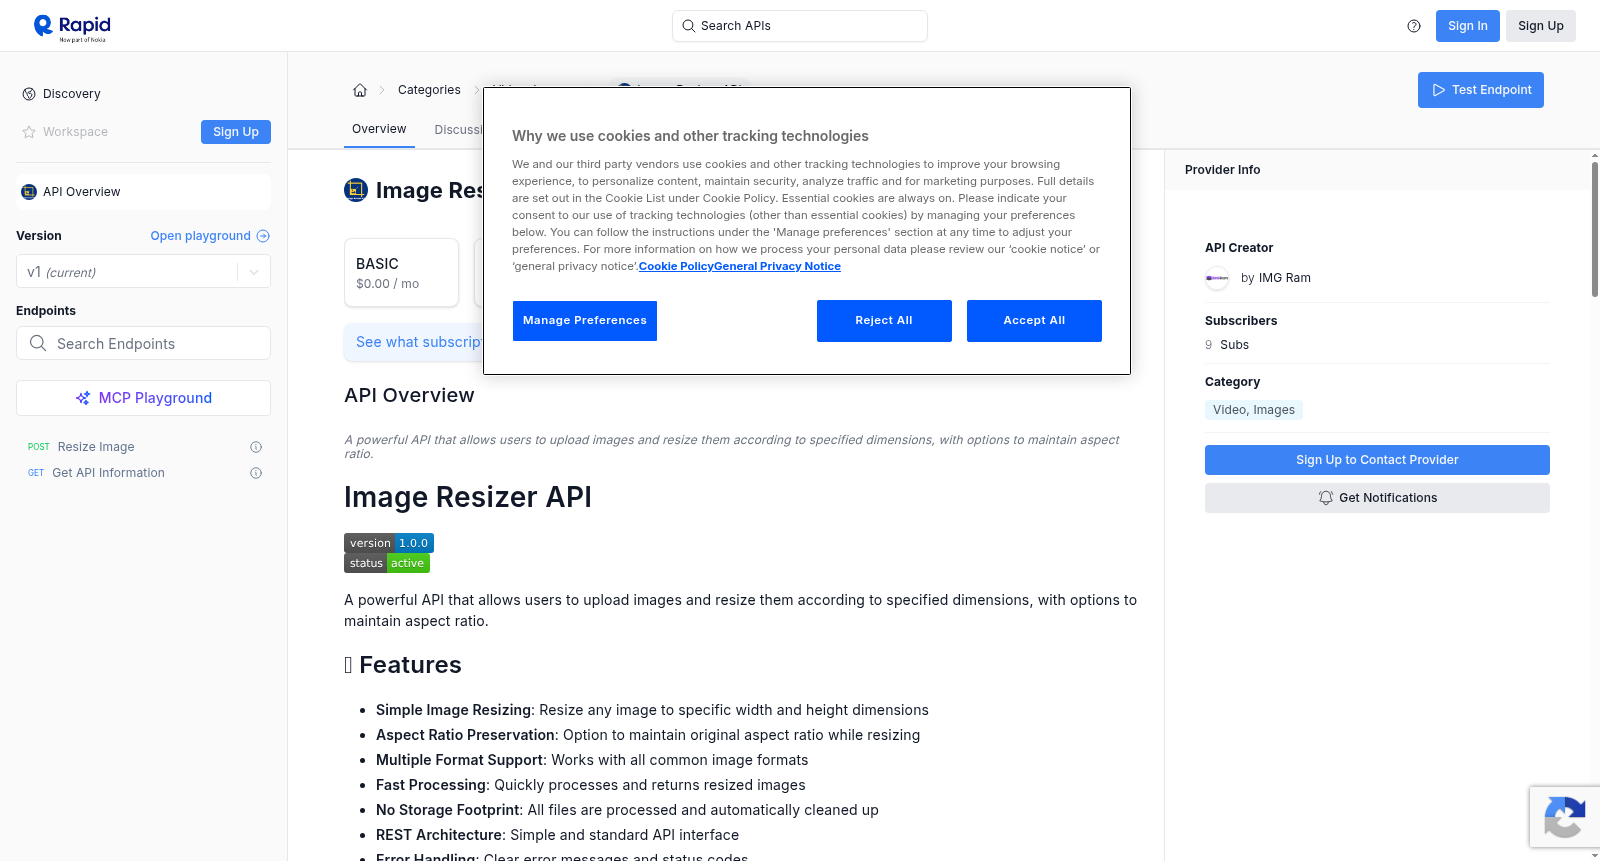Click the IMG Ram provider avatar

[1217, 278]
